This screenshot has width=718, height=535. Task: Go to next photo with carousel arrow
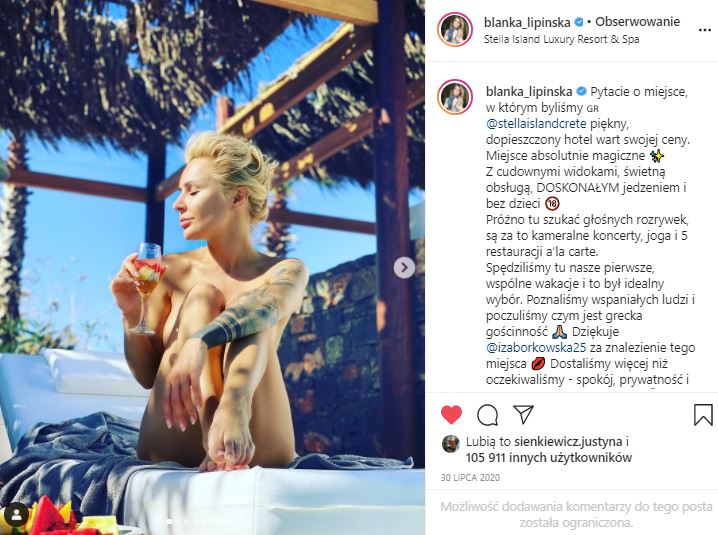point(404,268)
